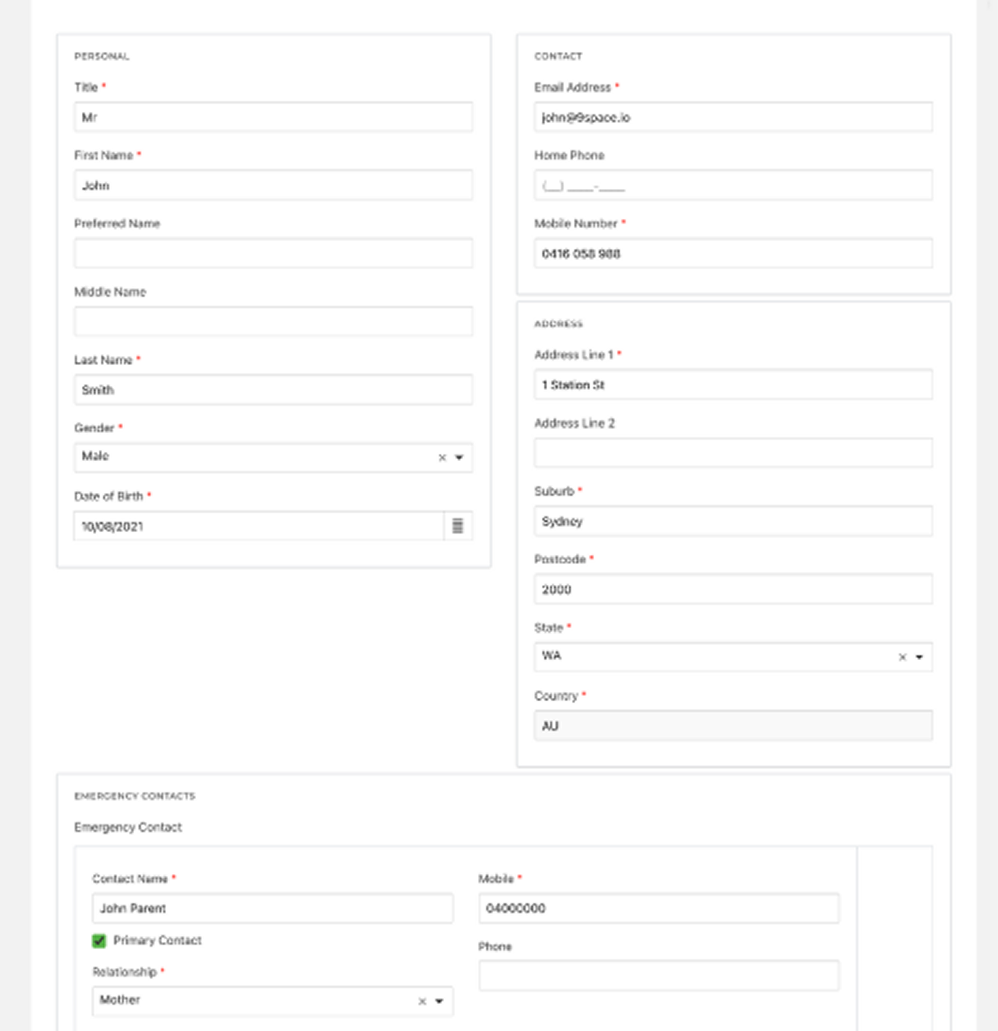The height and width of the screenshot is (1031, 998).
Task: Toggle the Primary Contact checkbox
Action: click(x=99, y=941)
